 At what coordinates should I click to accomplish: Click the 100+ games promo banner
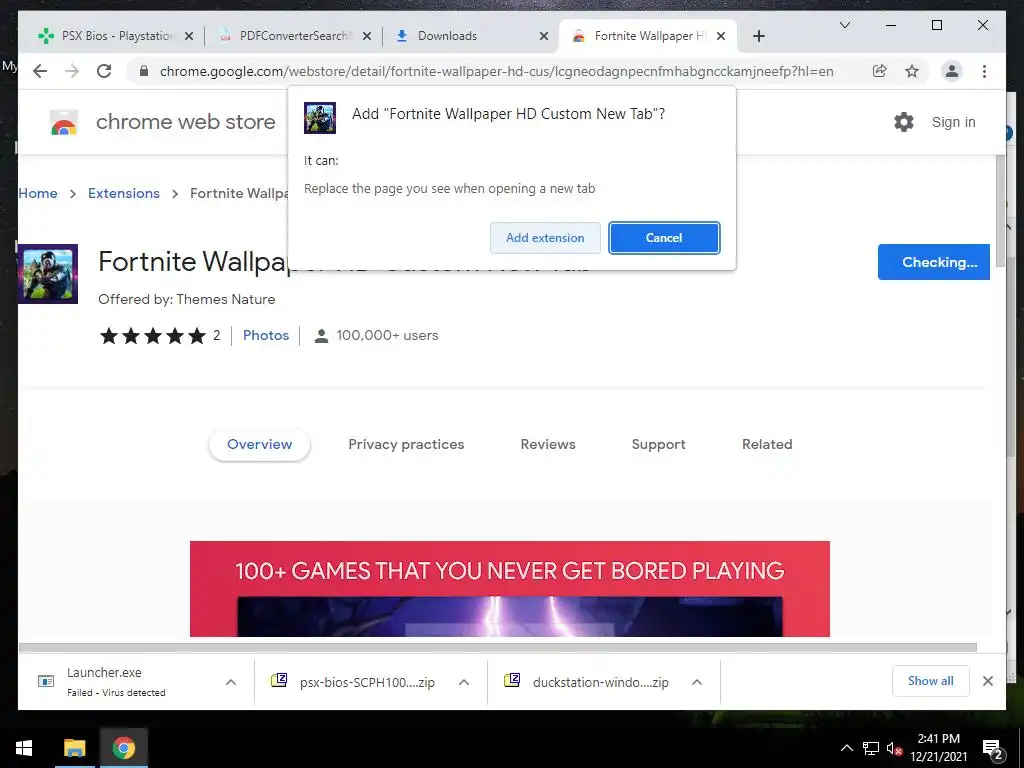509,588
